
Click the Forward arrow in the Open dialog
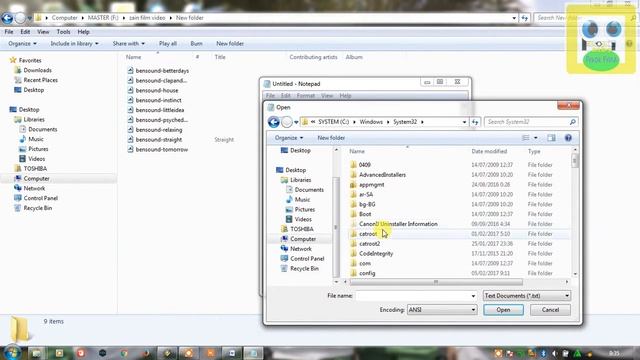click(287, 122)
